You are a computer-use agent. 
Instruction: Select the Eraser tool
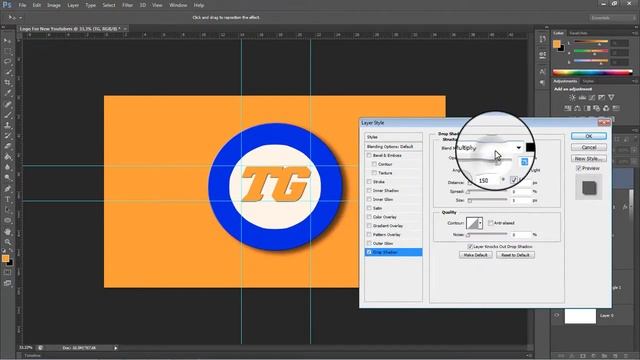coord(7,146)
